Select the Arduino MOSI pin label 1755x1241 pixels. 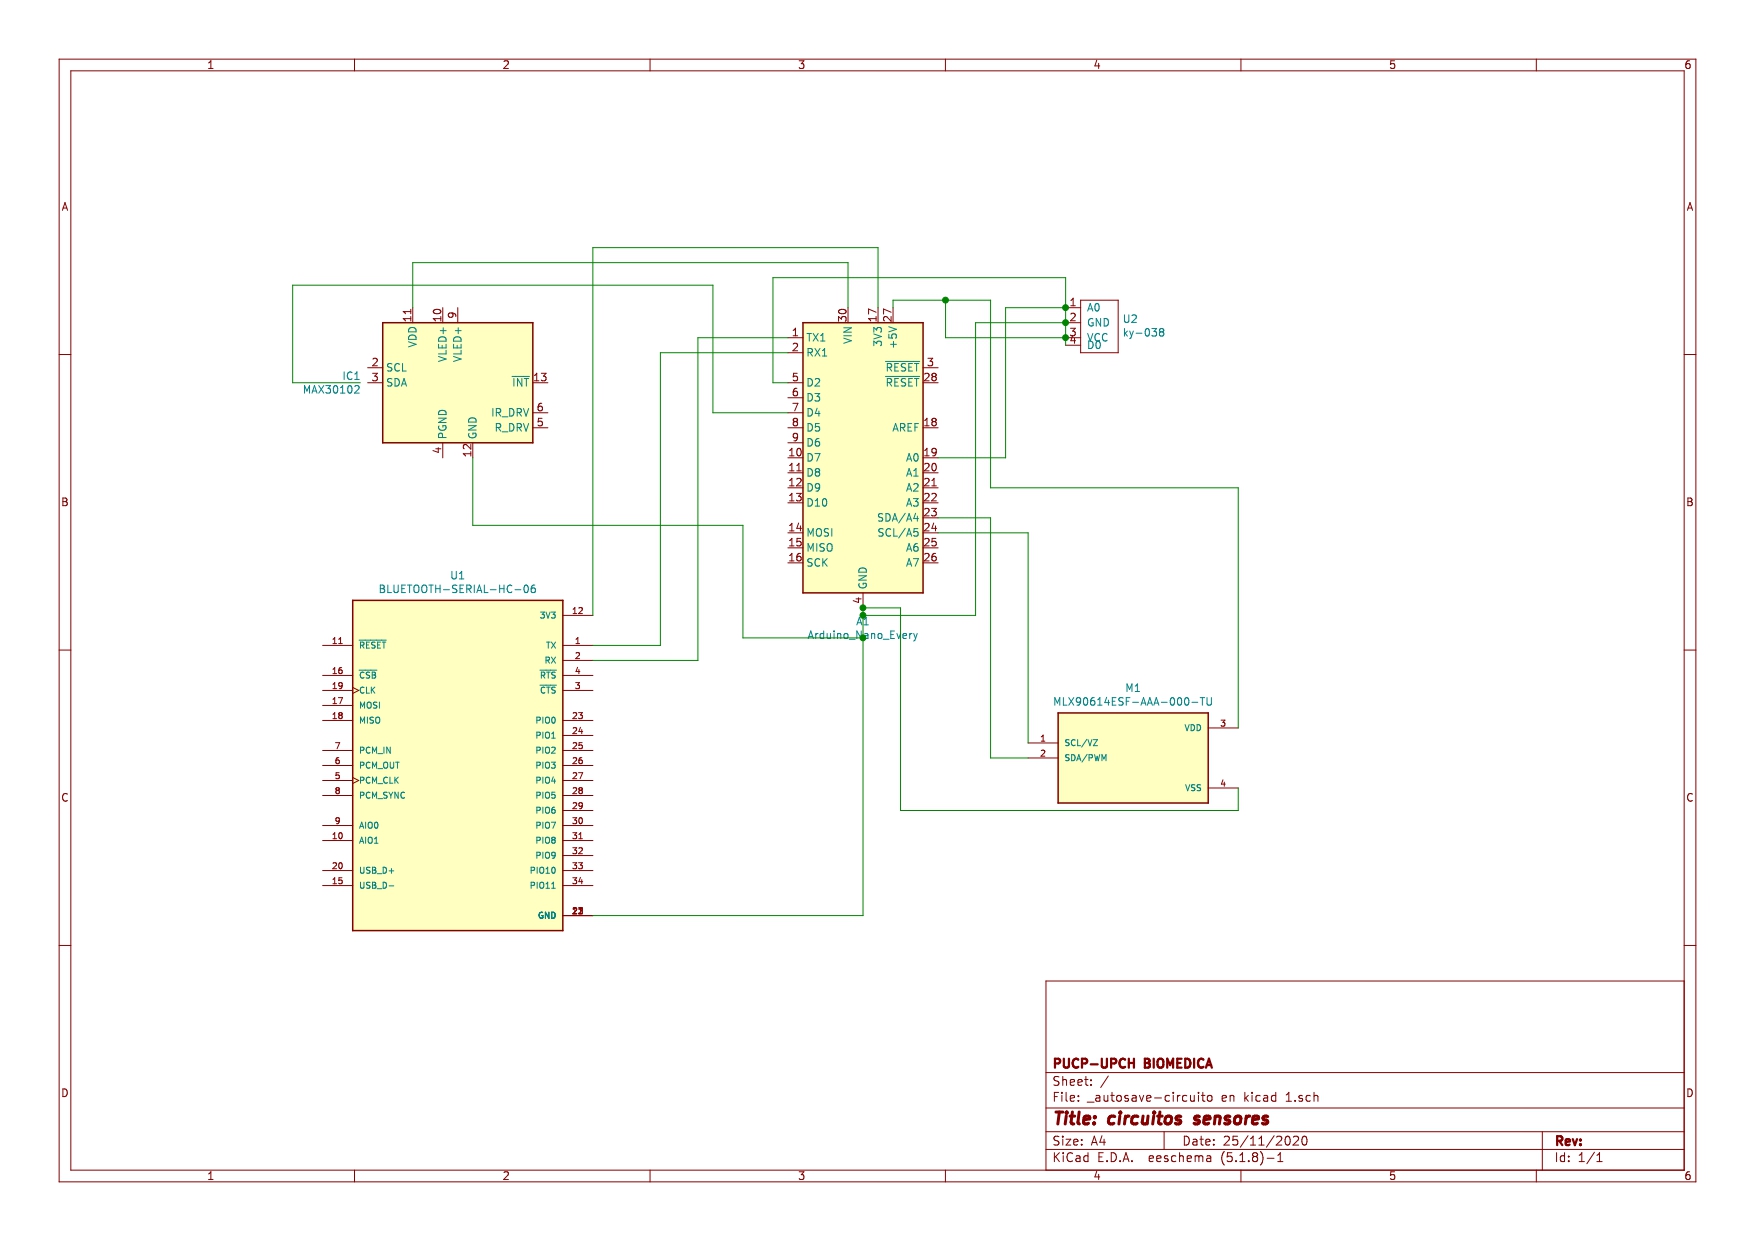pyautogui.click(x=820, y=533)
